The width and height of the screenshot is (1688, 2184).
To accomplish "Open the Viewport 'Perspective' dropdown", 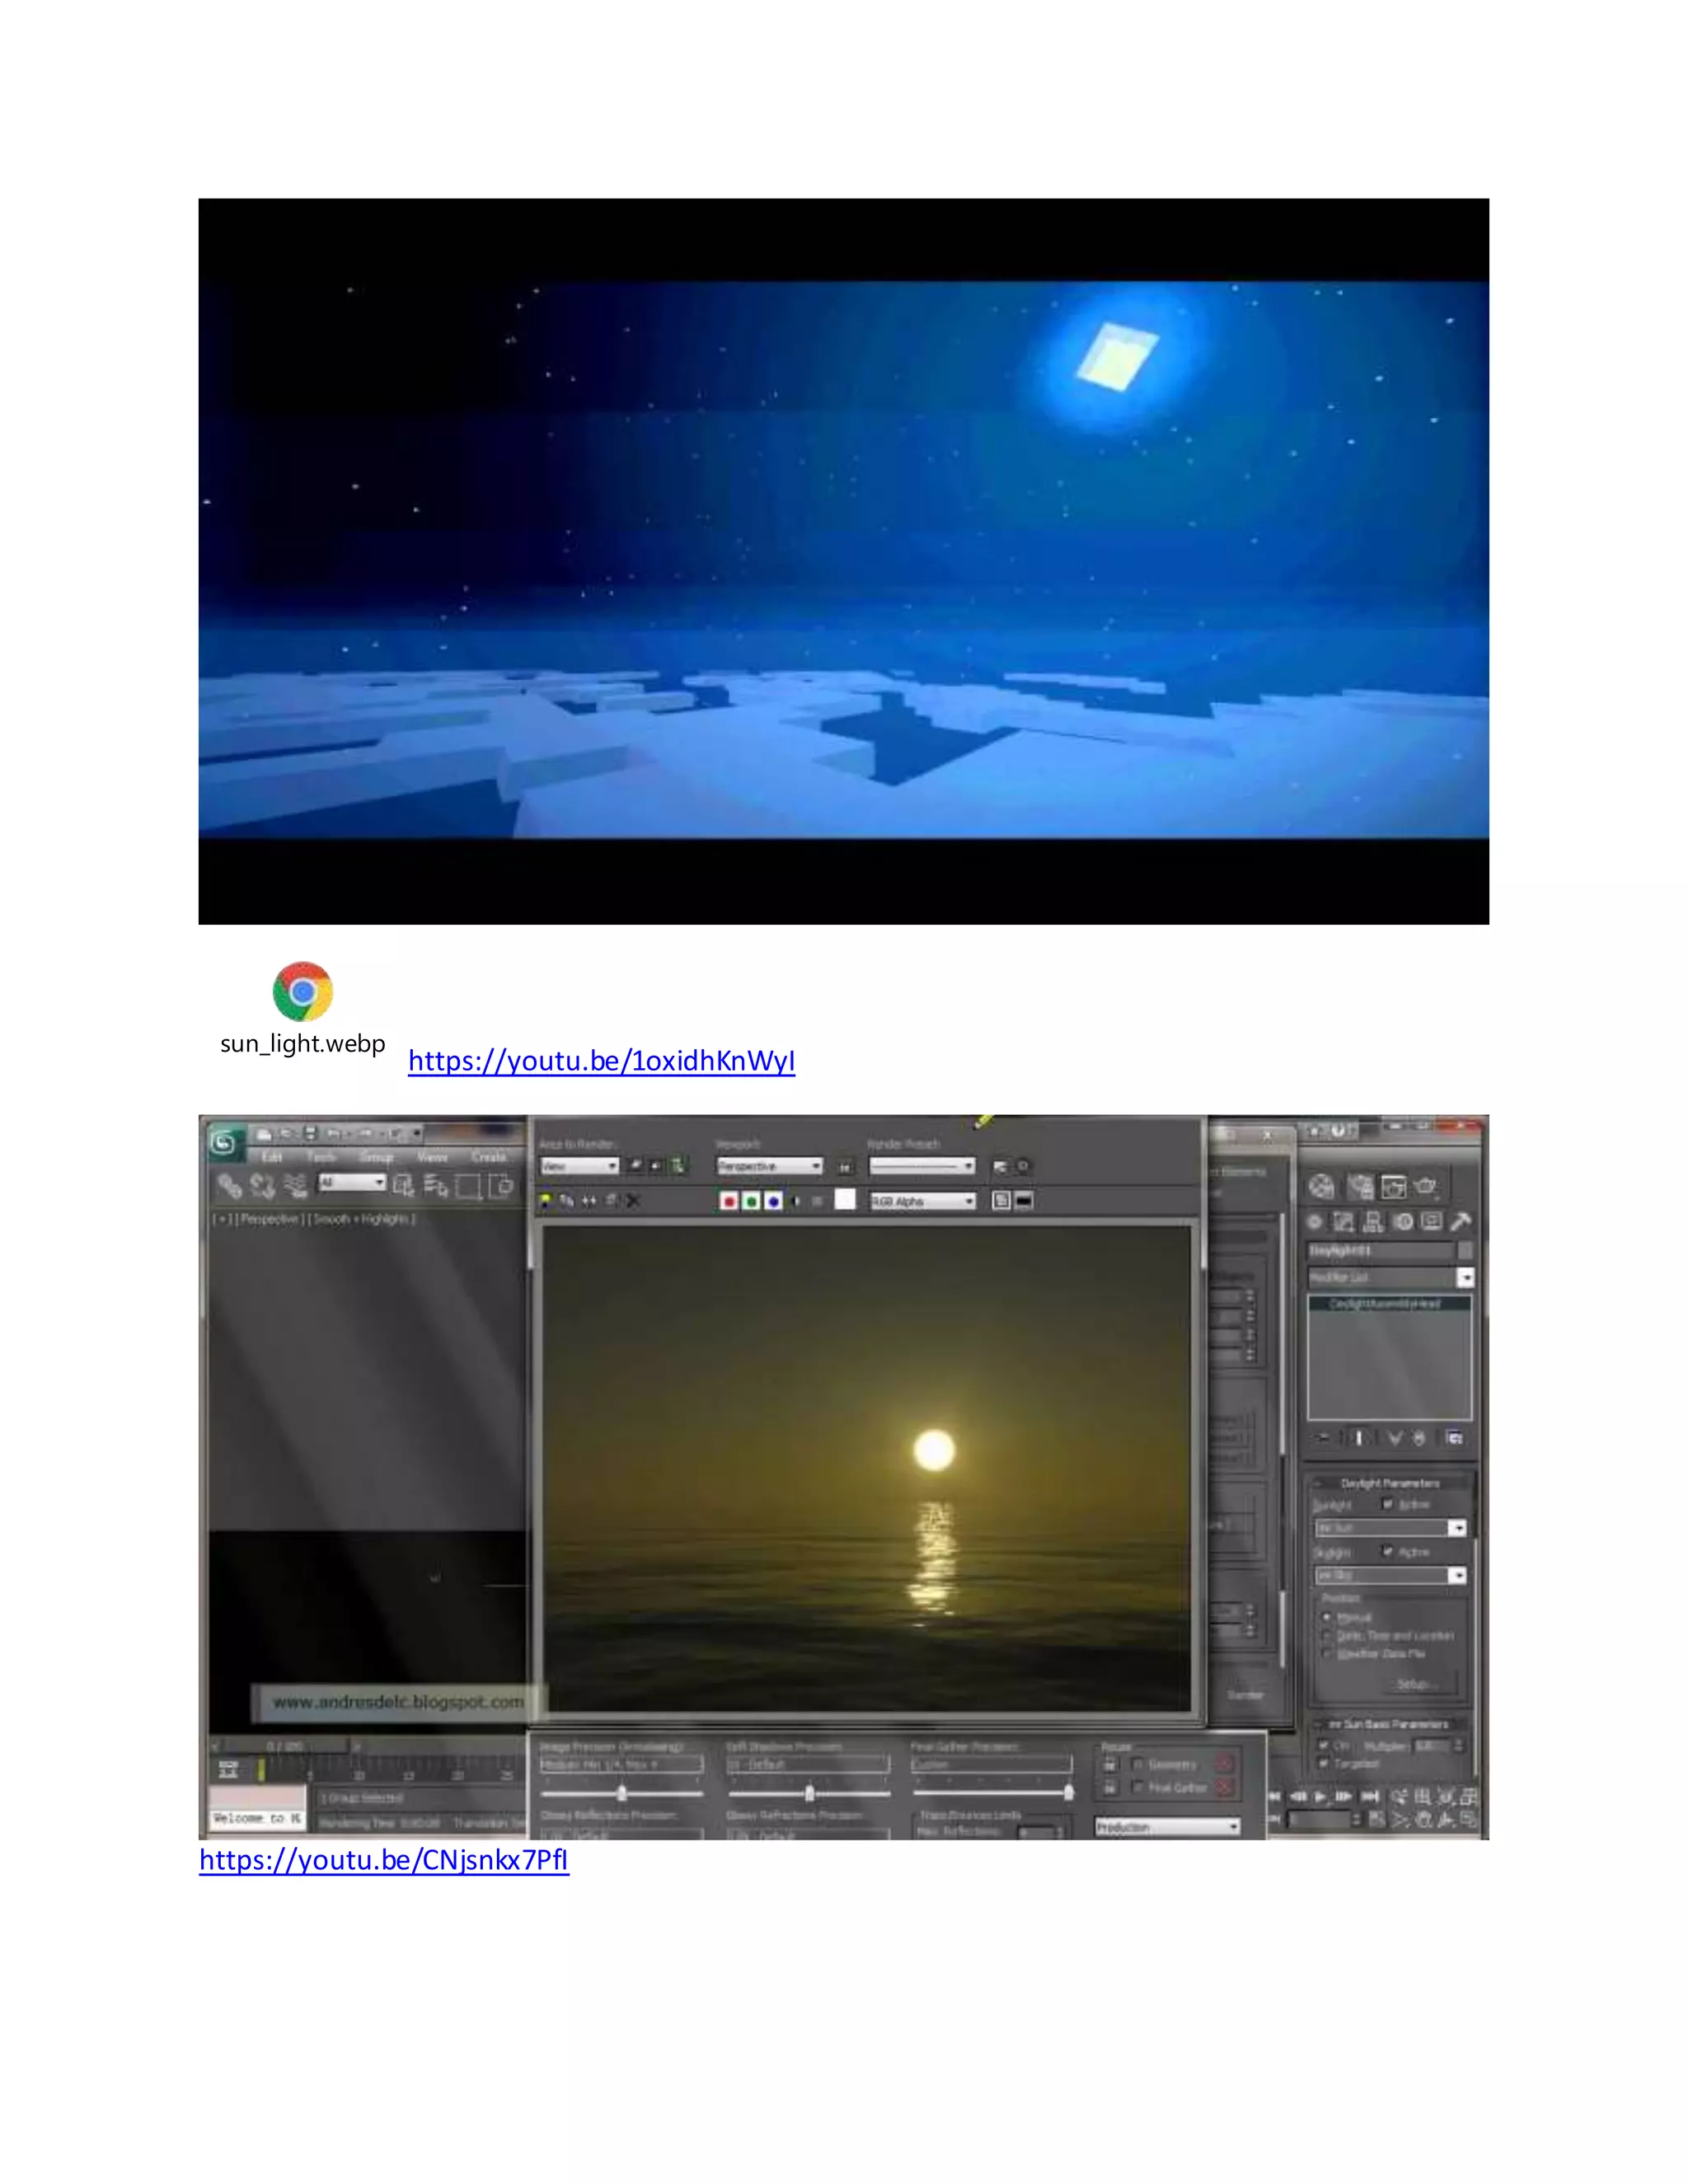I will tap(769, 1166).
